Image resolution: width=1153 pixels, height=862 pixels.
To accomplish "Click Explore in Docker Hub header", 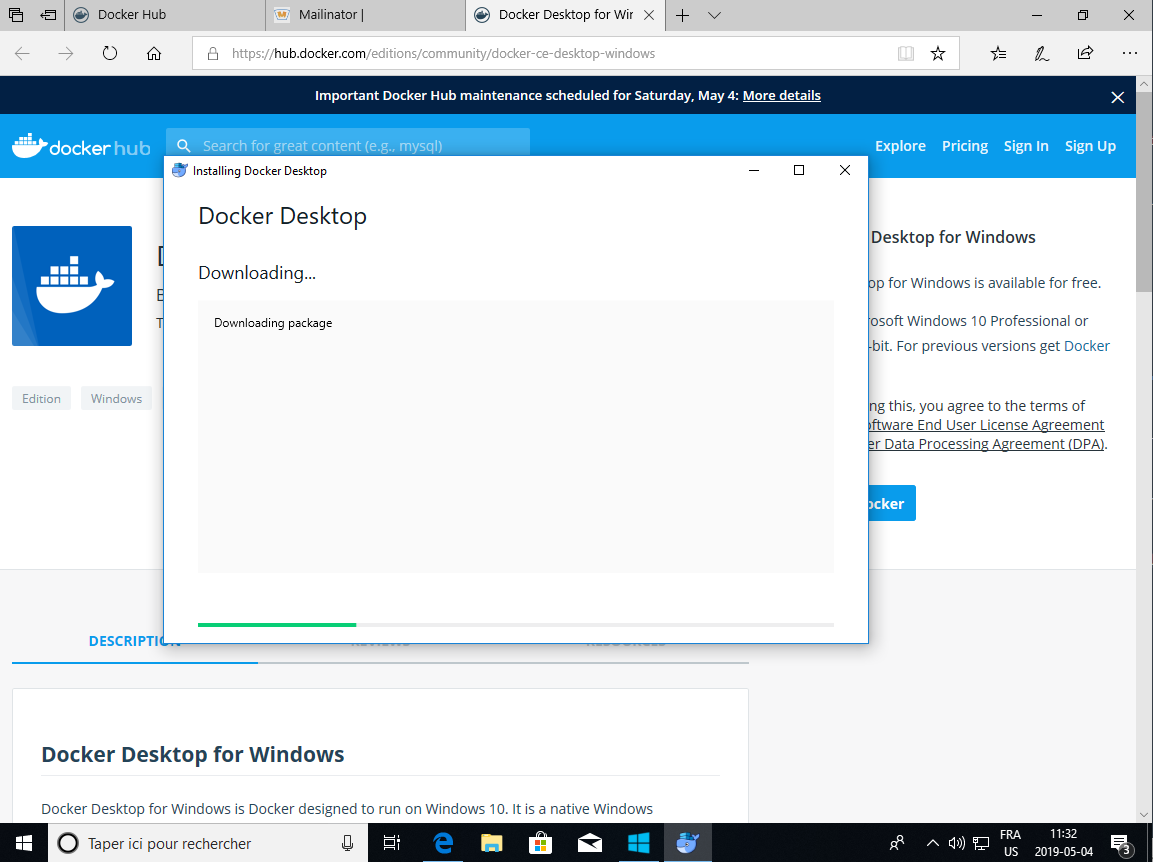I will [x=900, y=146].
